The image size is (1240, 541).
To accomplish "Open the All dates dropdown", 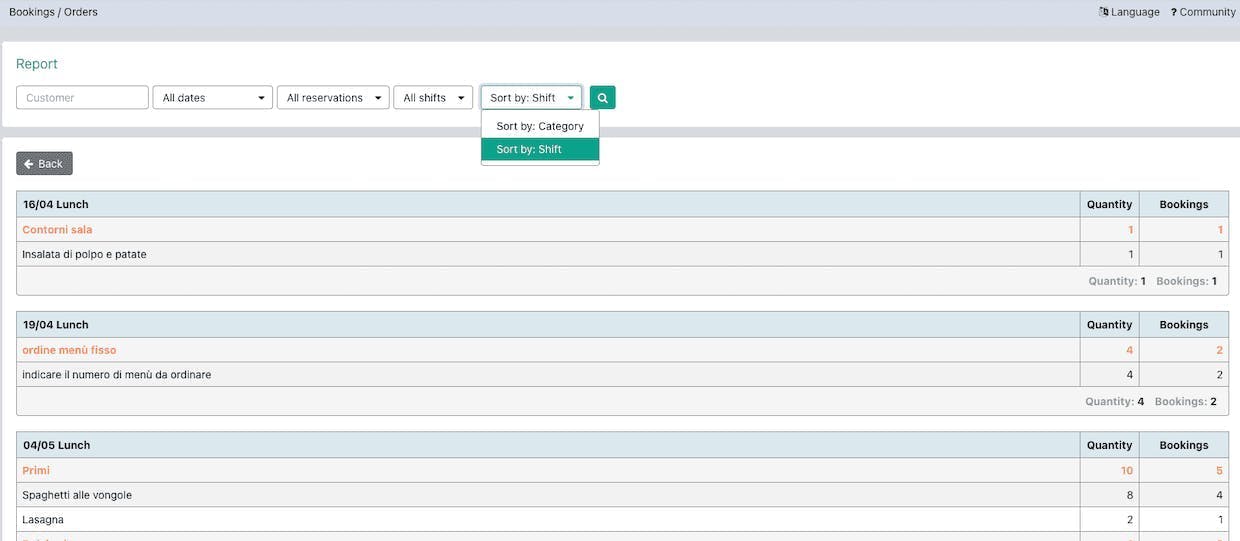I will coord(213,98).
